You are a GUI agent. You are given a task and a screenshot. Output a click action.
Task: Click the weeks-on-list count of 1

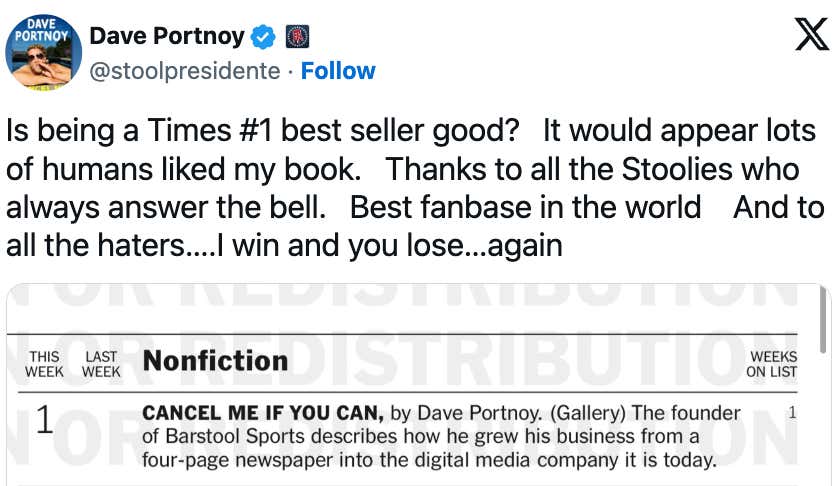[792, 413]
